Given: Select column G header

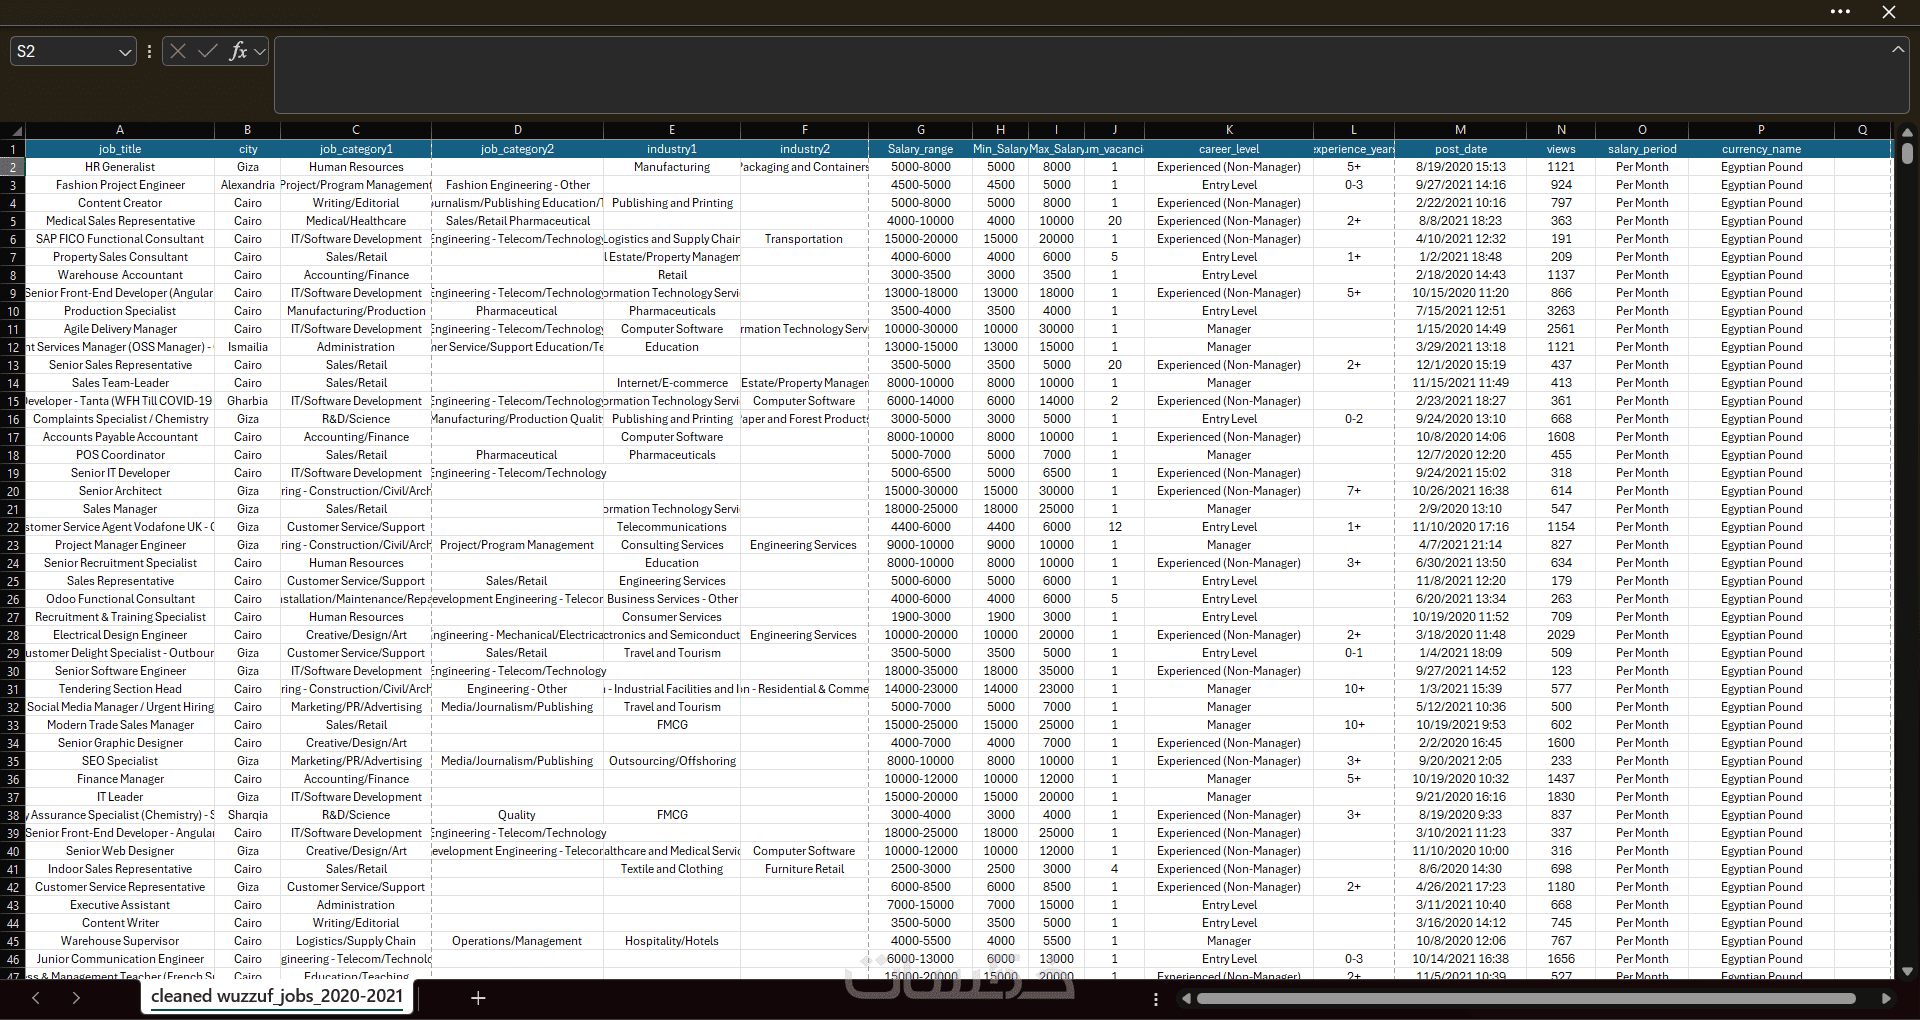Looking at the screenshot, I should [x=921, y=130].
